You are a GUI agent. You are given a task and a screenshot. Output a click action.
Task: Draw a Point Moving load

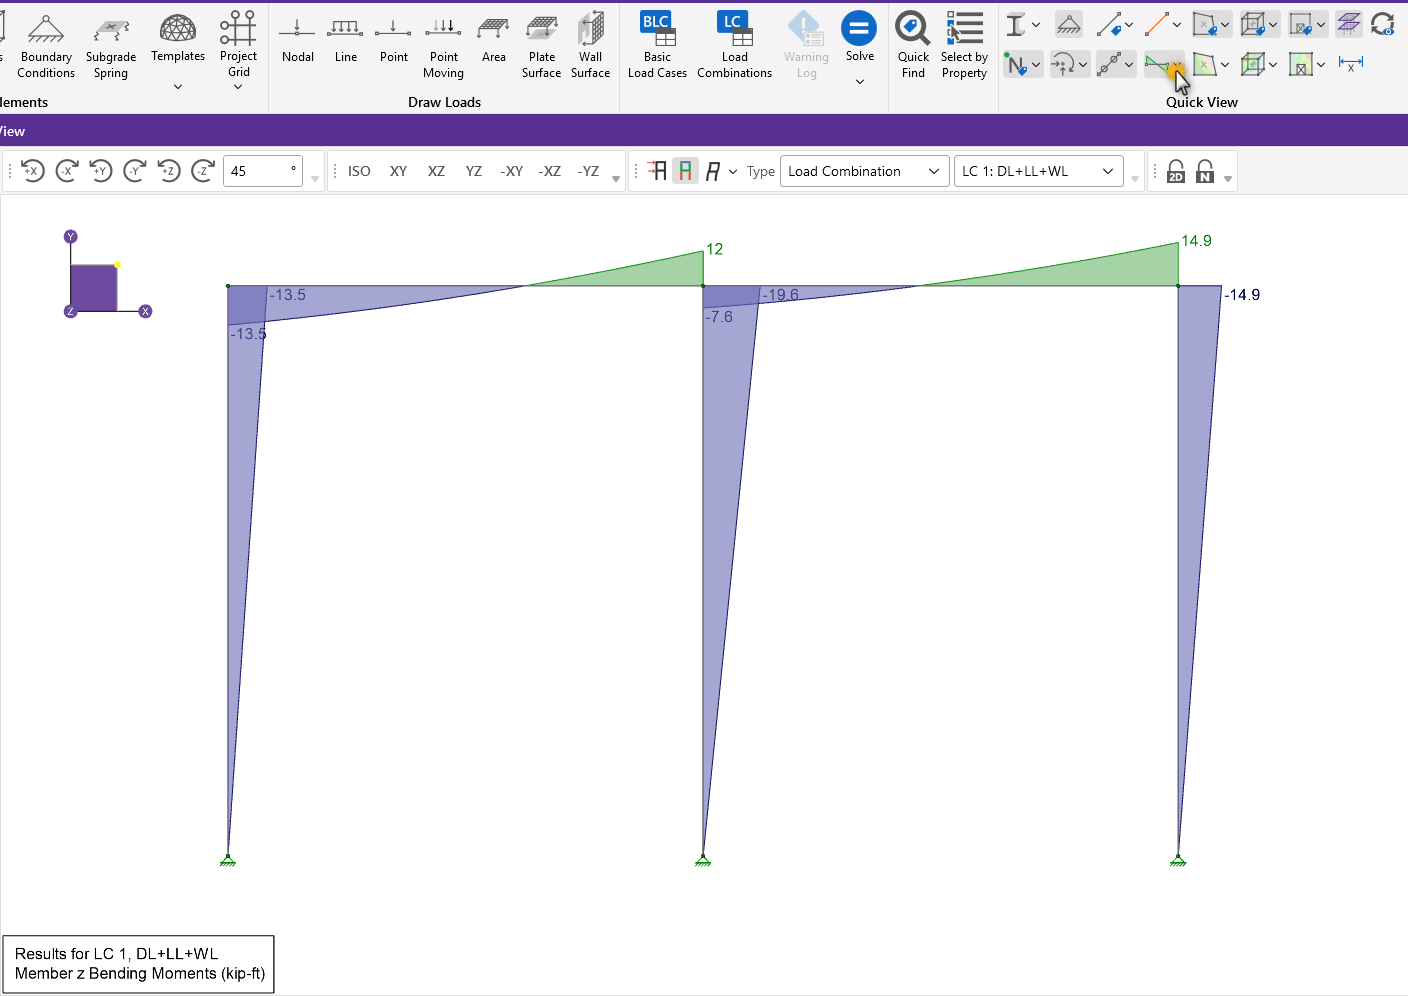[x=443, y=46]
